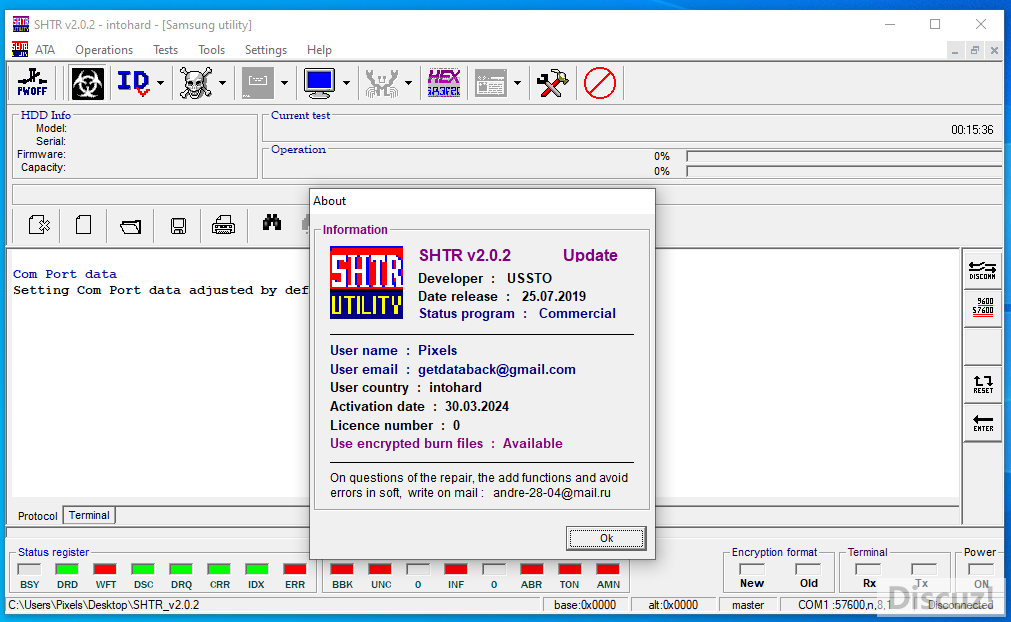Screen dimensions: 1011x622
Task: Click the hammer and wrench tools icon
Action: point(552,83)
